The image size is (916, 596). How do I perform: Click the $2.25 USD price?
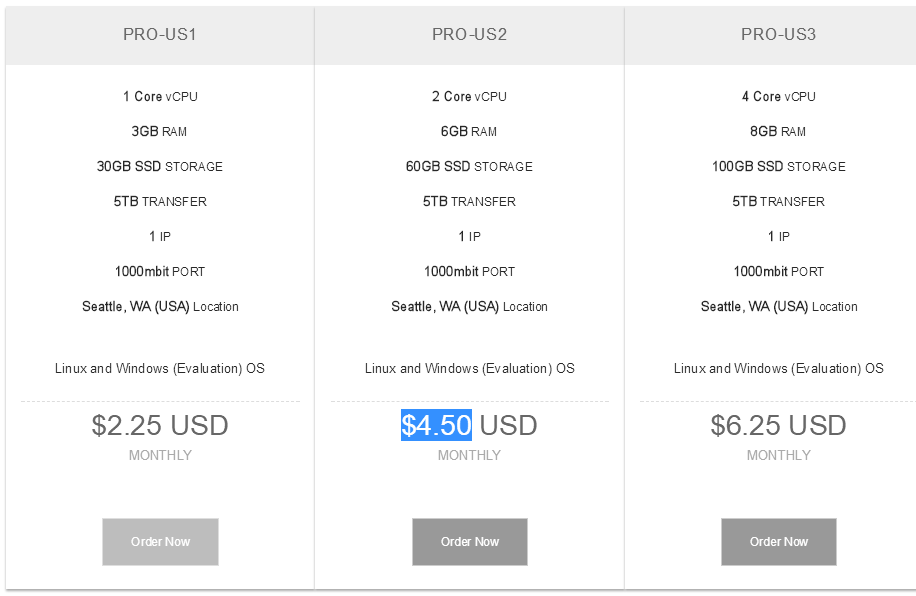(160, 425)
